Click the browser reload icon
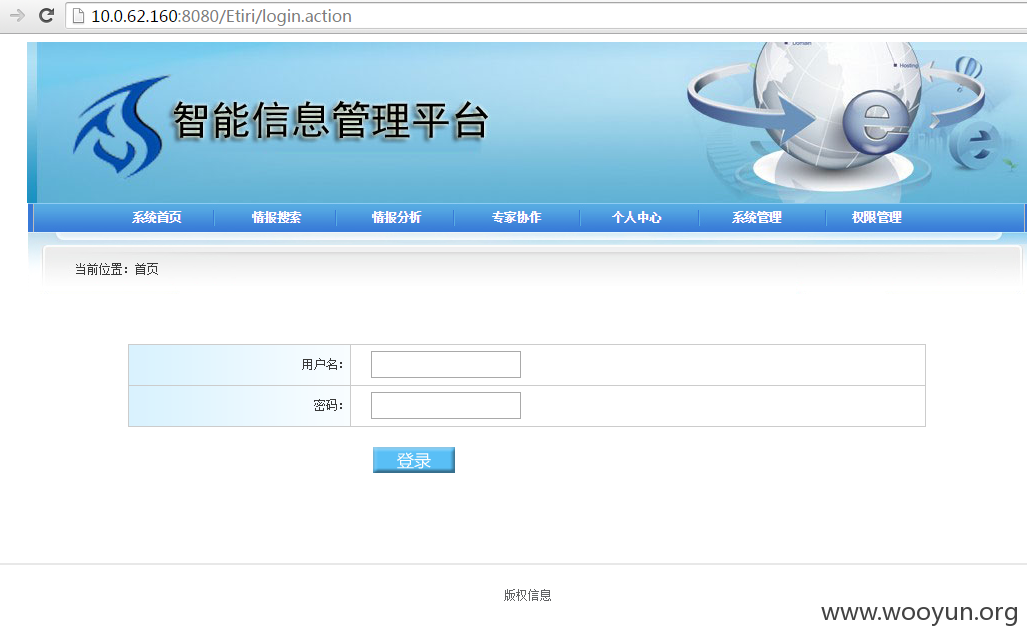 tap(46, 15)
